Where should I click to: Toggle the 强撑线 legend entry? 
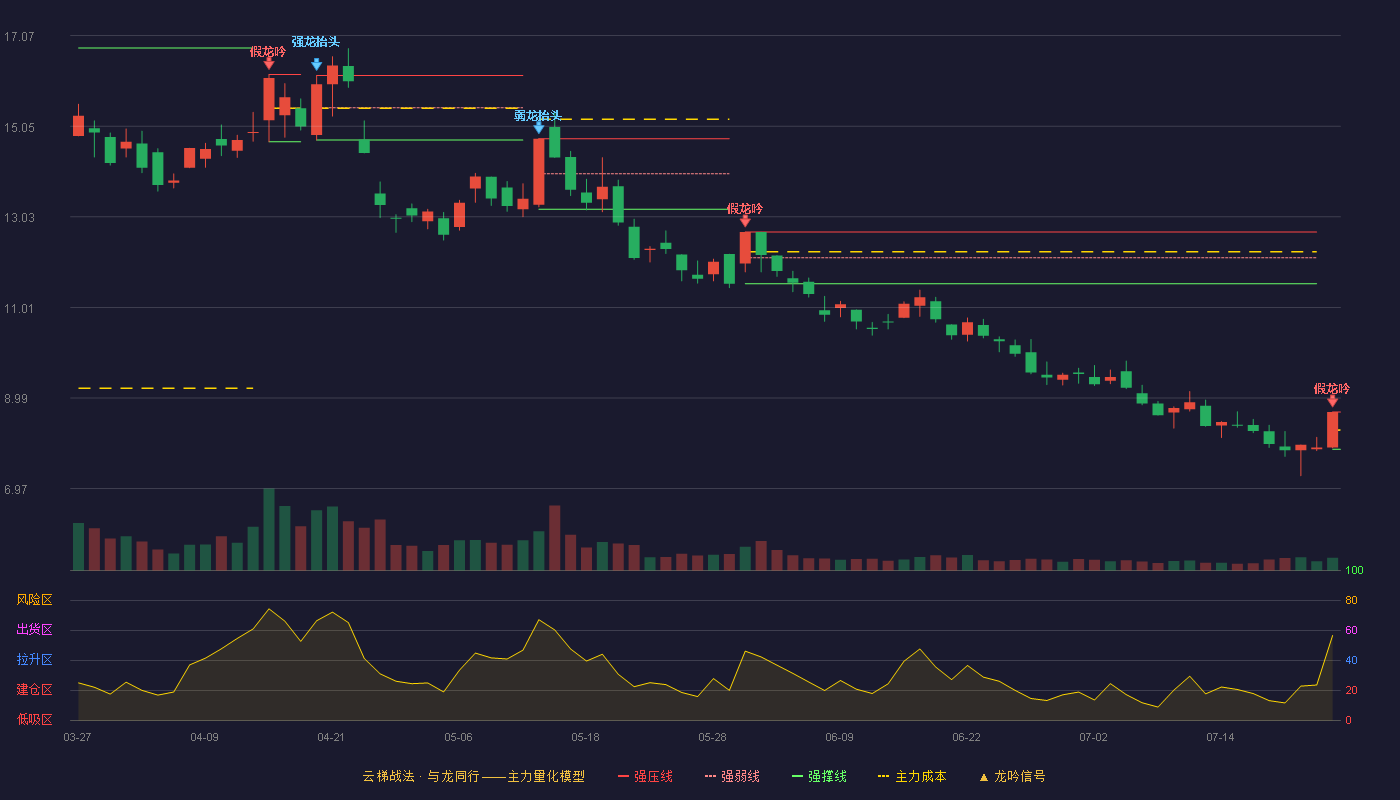click(x=820, y=776)
